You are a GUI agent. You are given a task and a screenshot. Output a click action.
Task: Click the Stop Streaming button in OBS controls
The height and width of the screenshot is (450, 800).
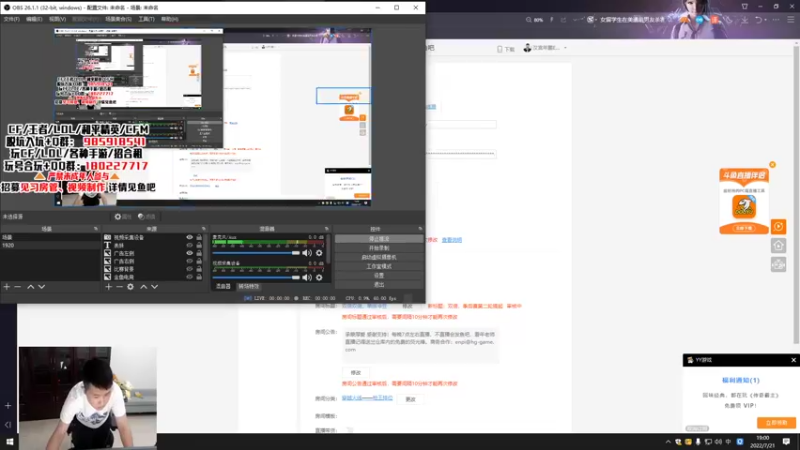click(379, 239)
